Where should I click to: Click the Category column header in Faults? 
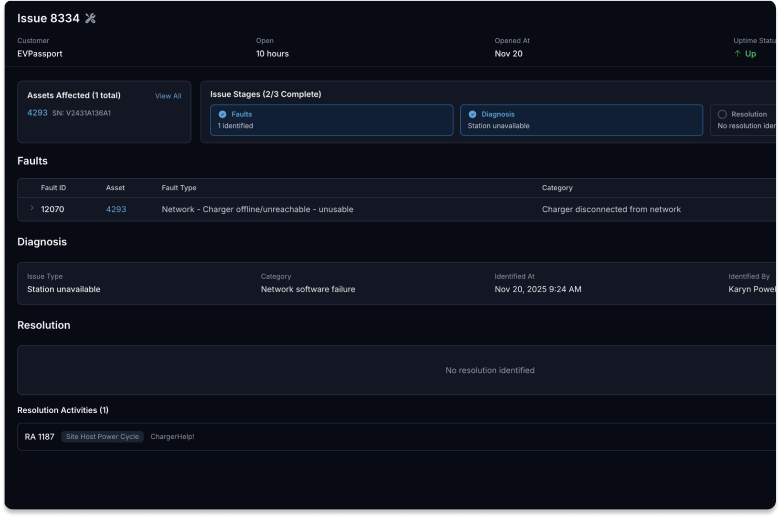(x=557, y=188)
